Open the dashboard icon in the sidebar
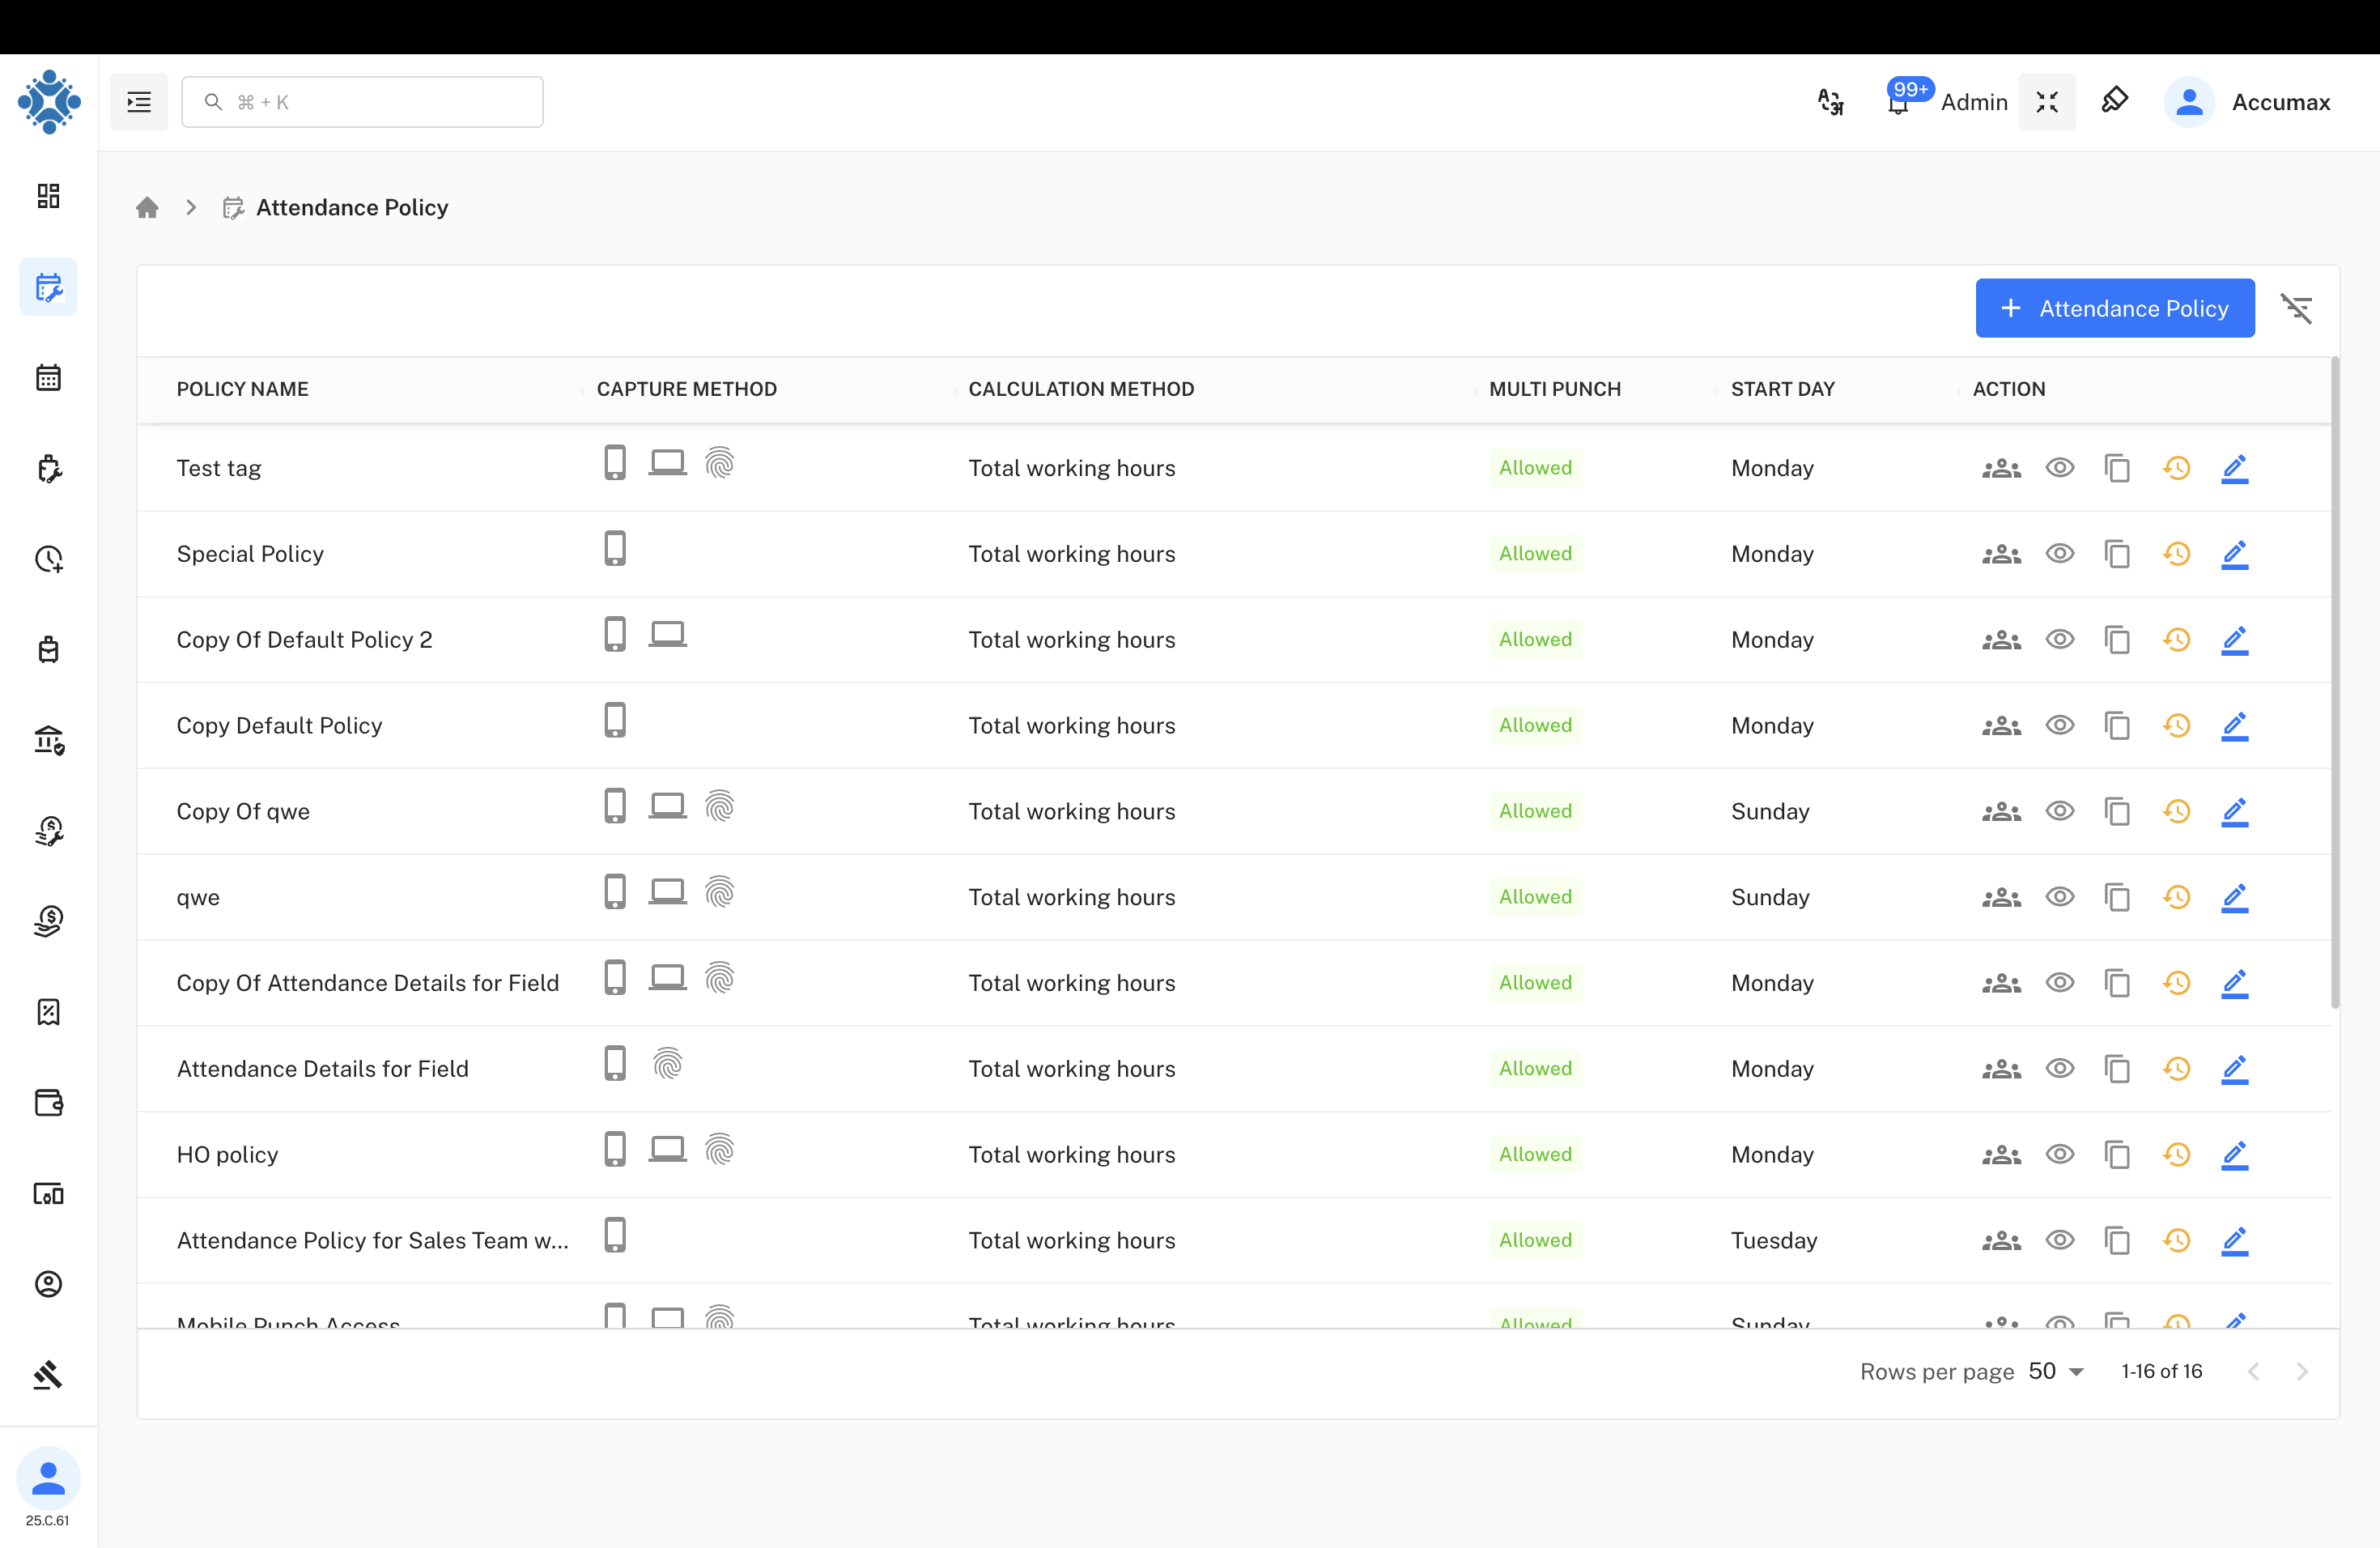The height and width of the screenshot is (1548, 2380). pyautogui.click(x=48, y=196)
